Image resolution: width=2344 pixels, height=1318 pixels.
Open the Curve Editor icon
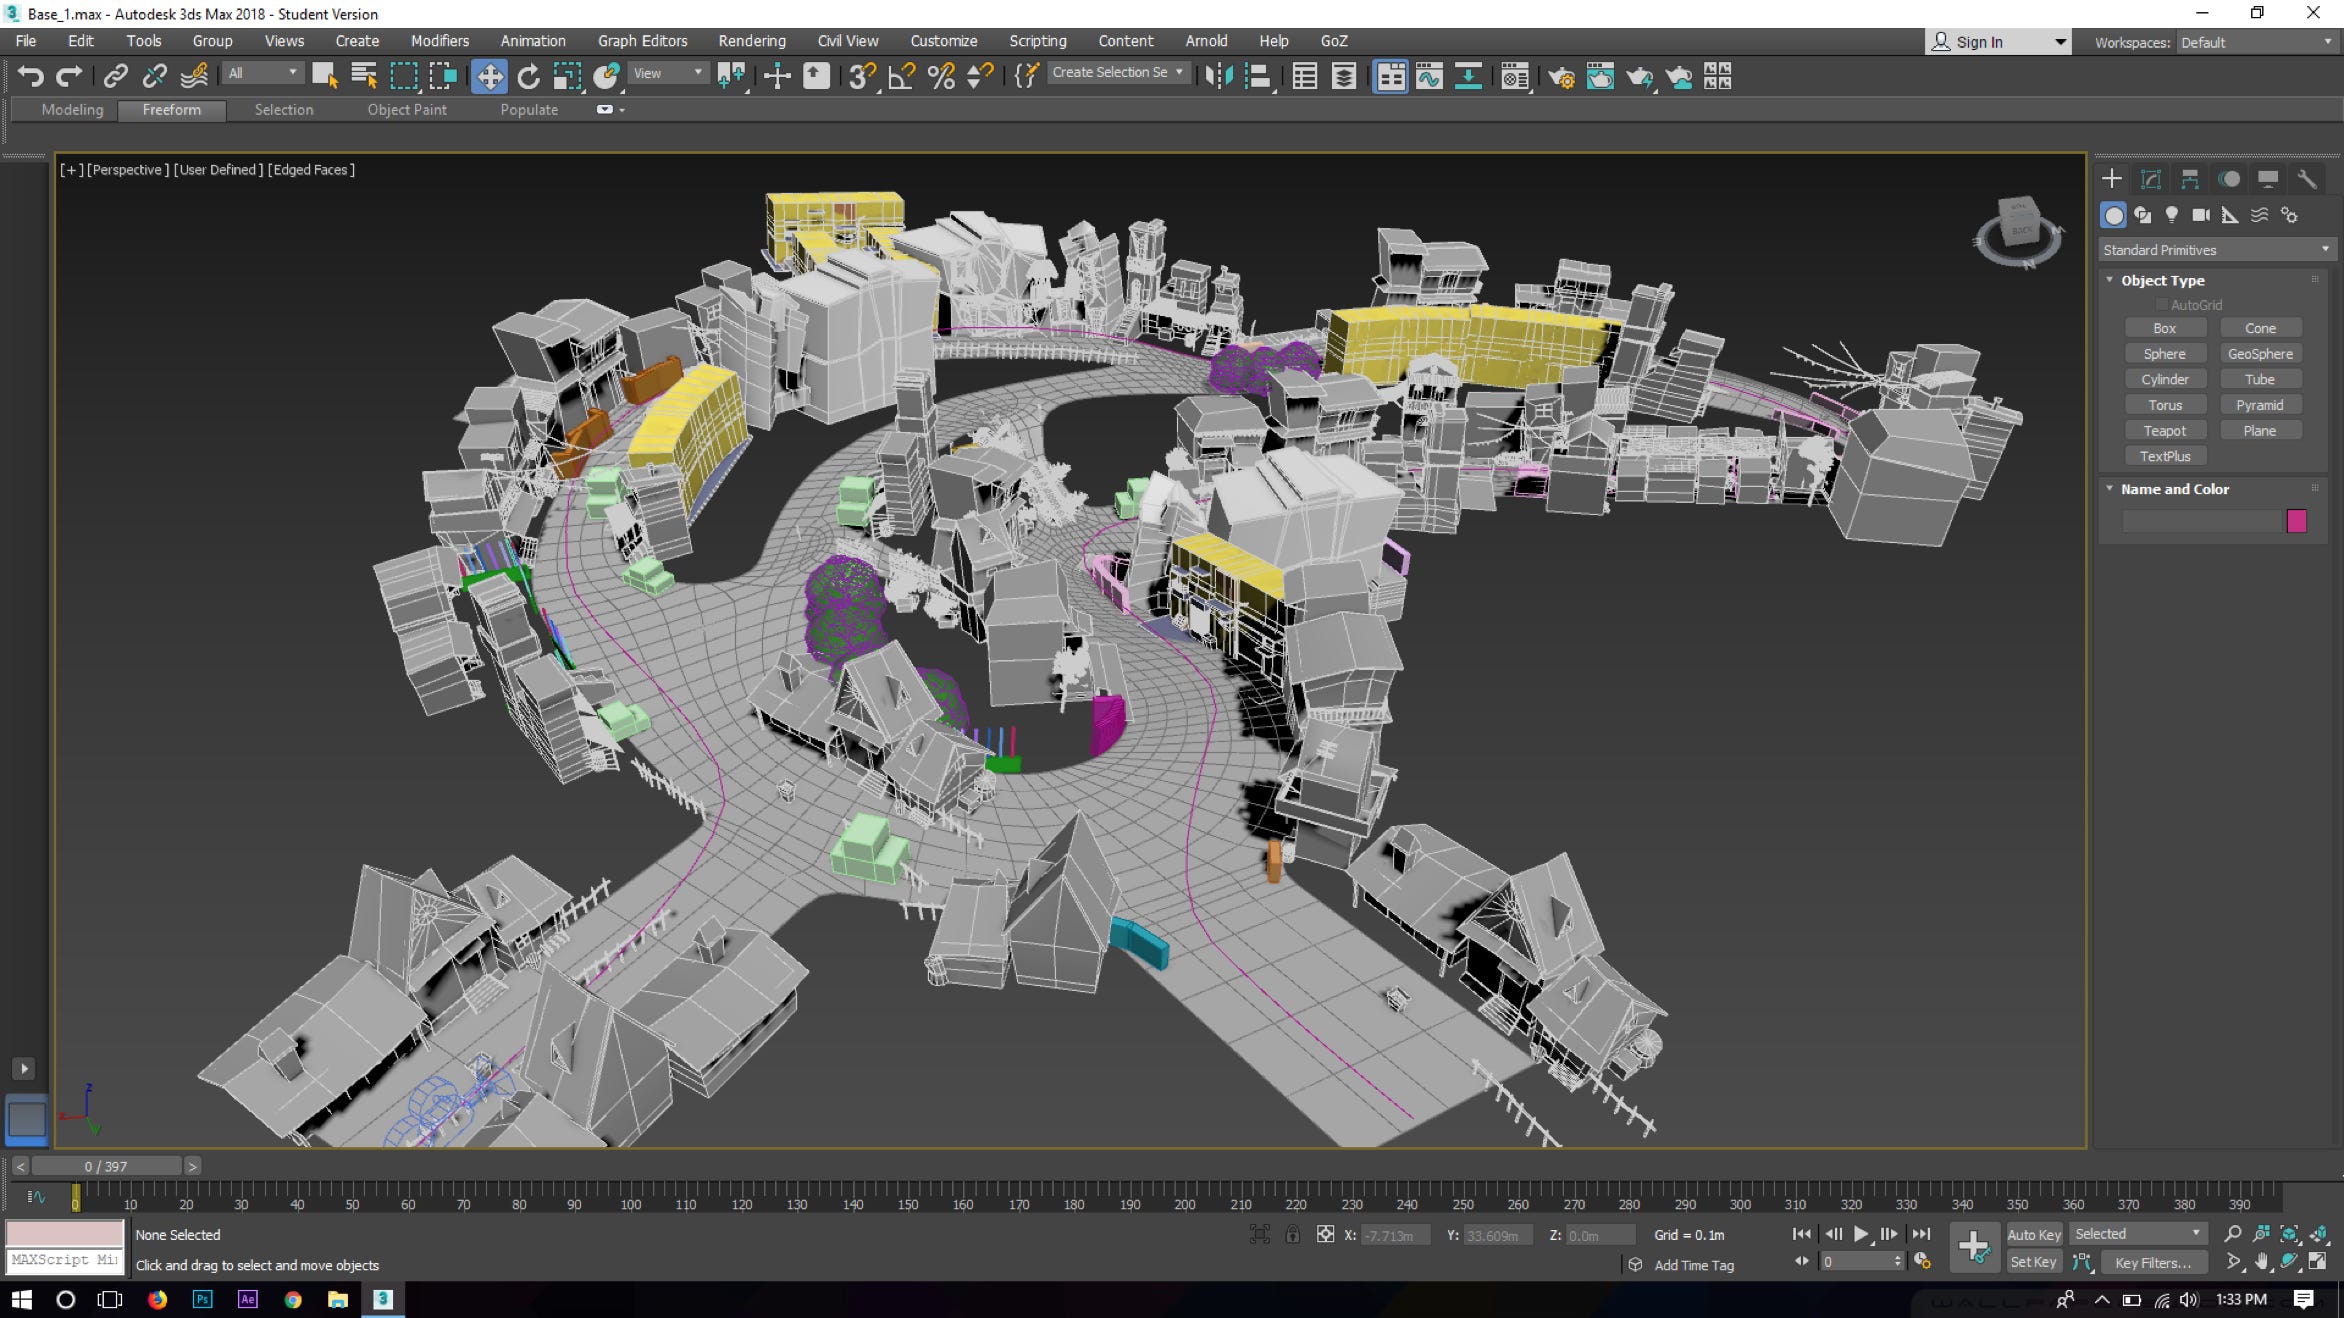pos(1429,76)
